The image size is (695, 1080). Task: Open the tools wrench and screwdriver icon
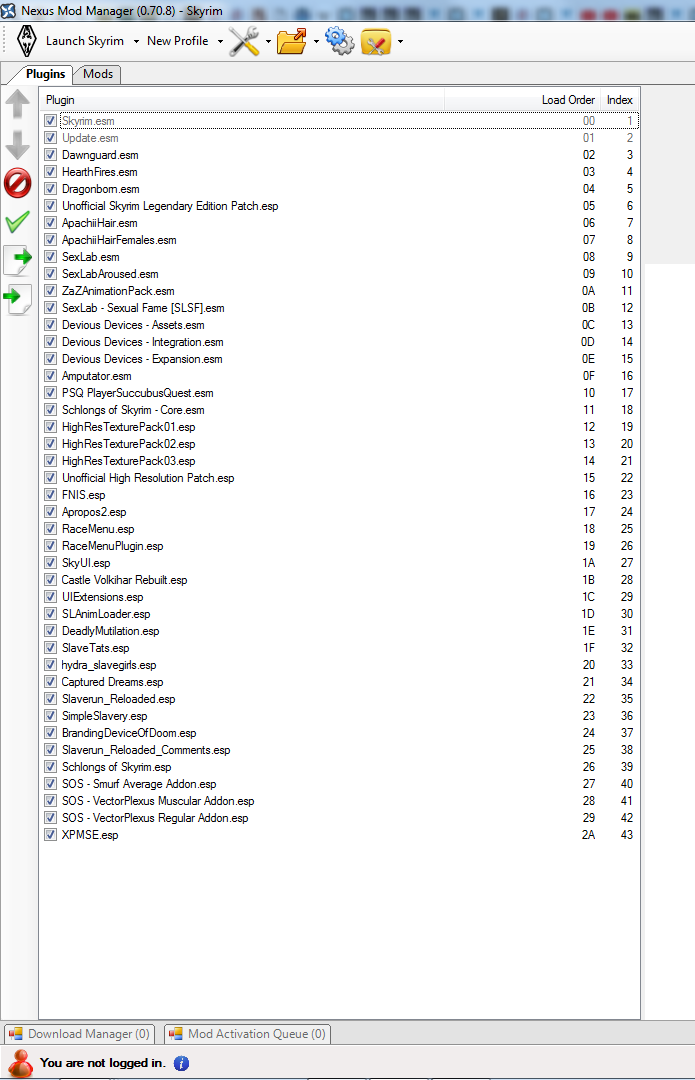[x=244, y=41]
